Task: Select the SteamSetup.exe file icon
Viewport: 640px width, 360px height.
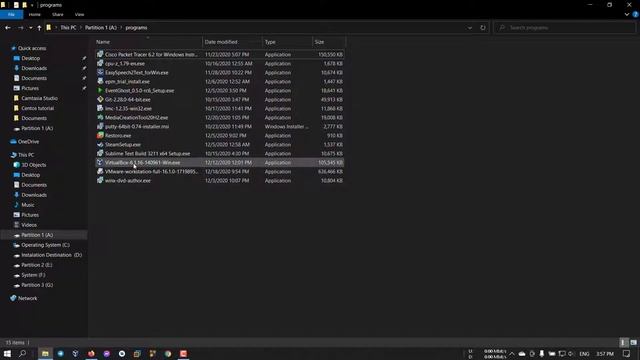Action: point(100,144)
